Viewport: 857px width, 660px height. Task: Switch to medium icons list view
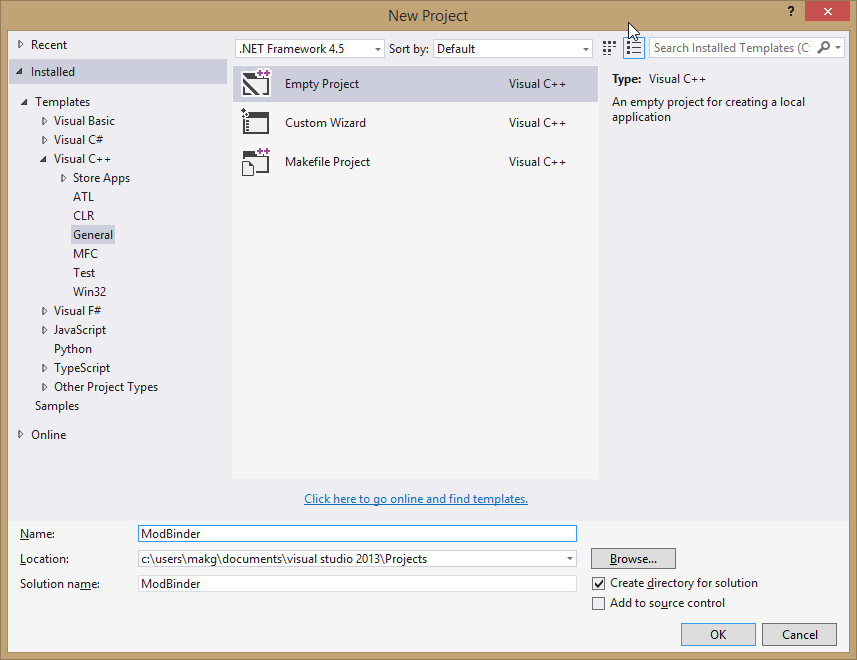[x=634, y=48]
